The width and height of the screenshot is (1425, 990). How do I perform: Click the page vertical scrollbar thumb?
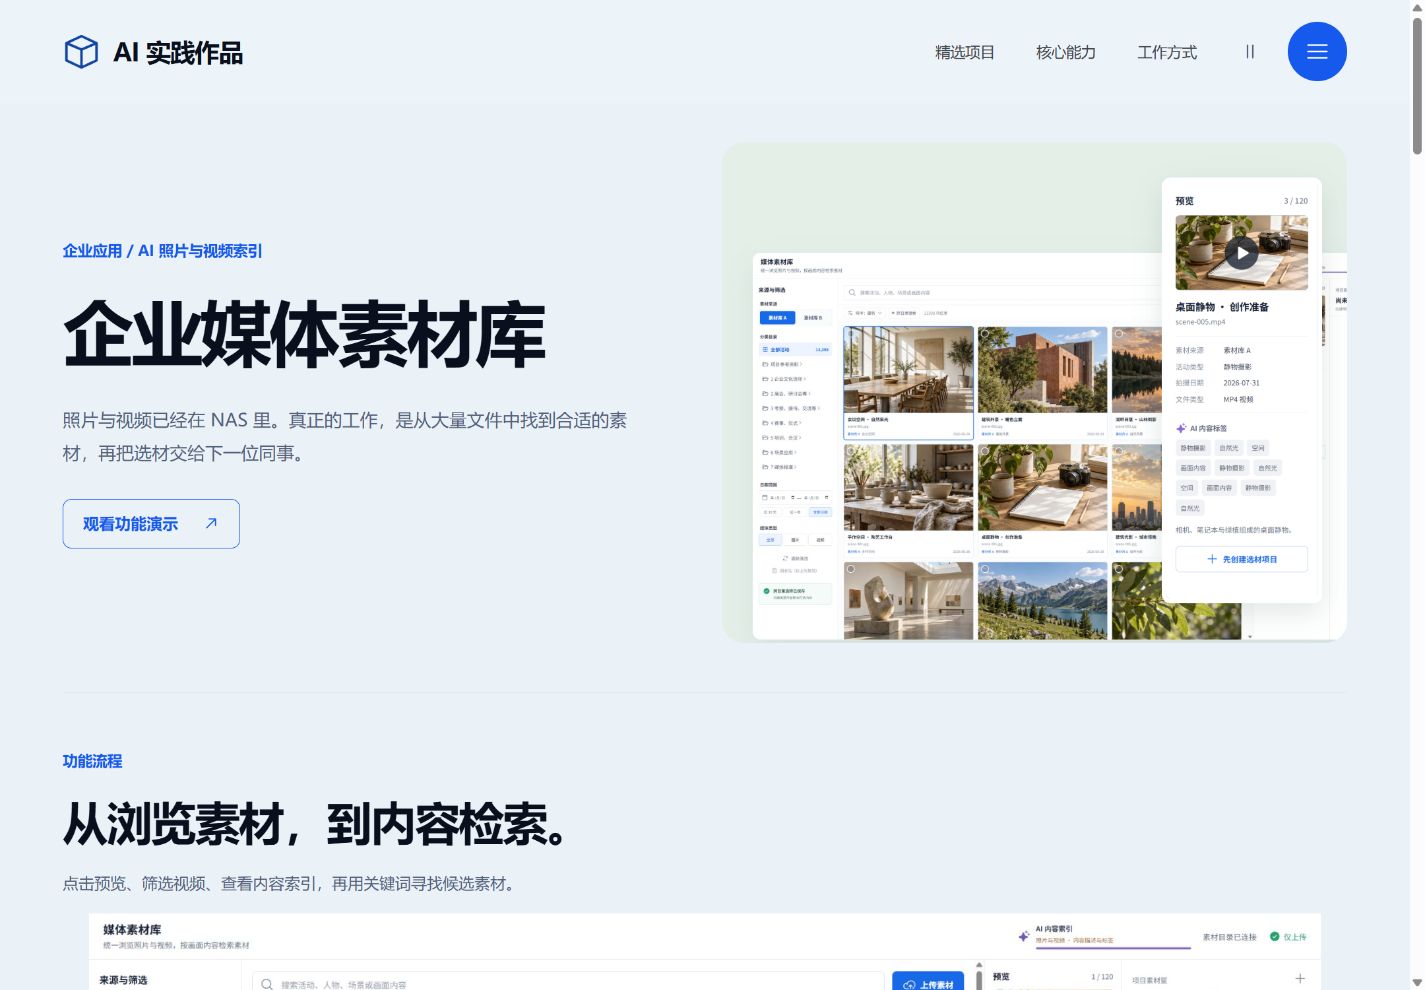1417,85
